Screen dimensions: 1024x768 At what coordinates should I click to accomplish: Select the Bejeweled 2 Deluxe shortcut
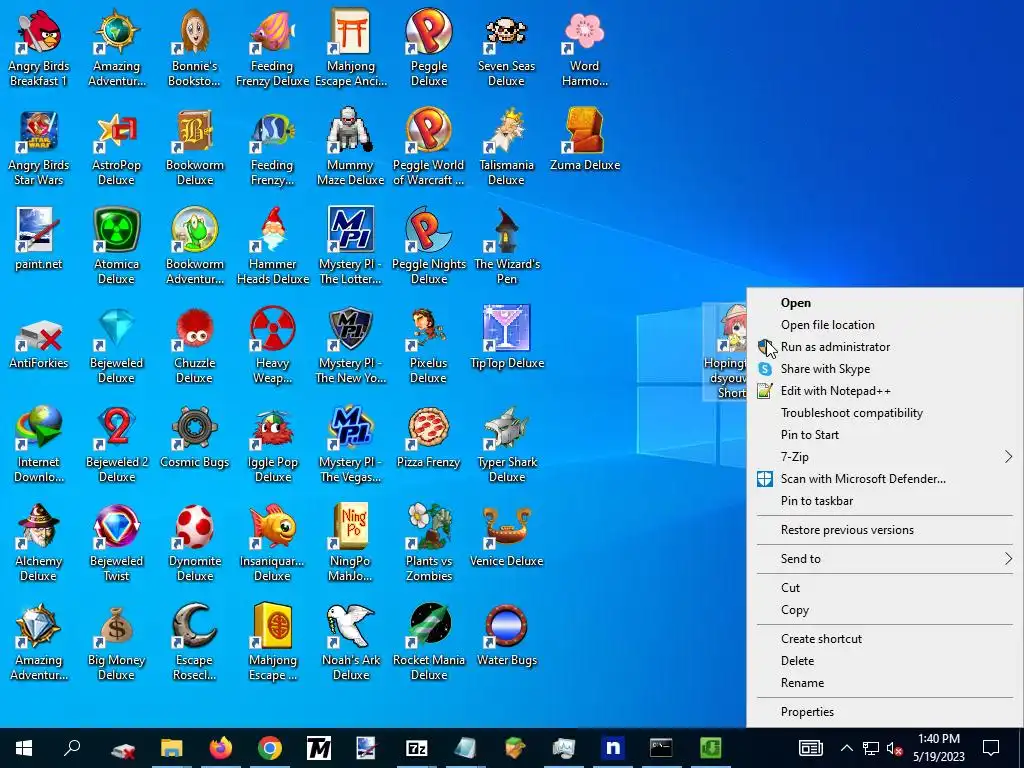(116, 428)
